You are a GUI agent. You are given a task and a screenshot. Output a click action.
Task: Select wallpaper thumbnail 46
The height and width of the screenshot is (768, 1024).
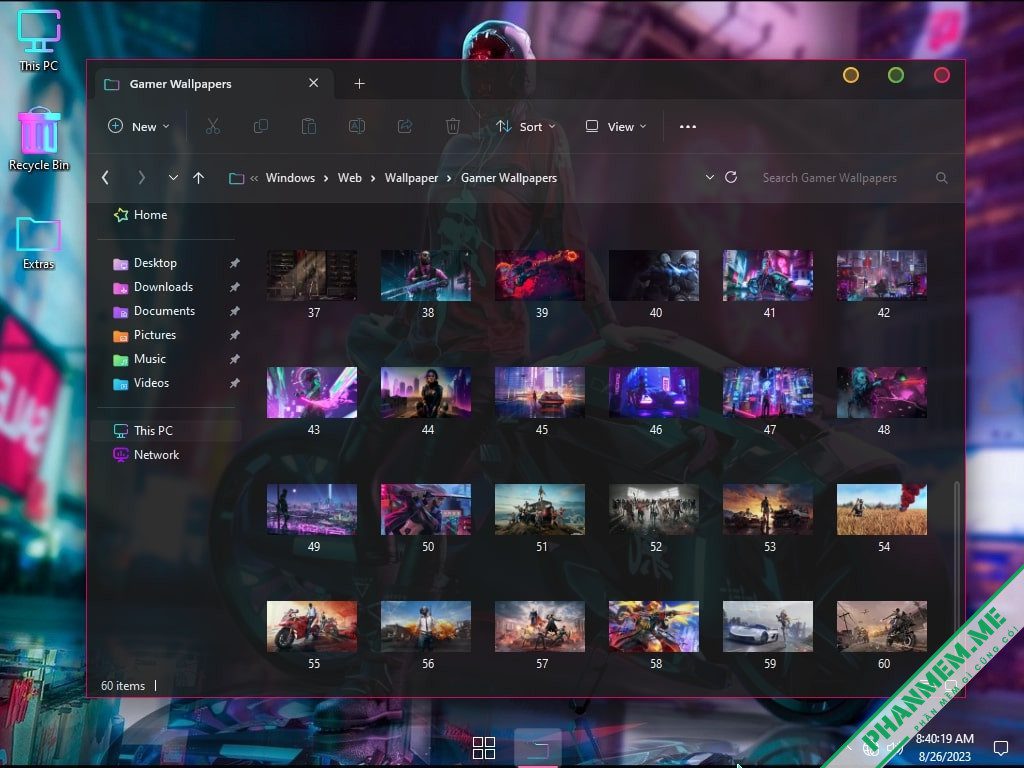[654, 392]
